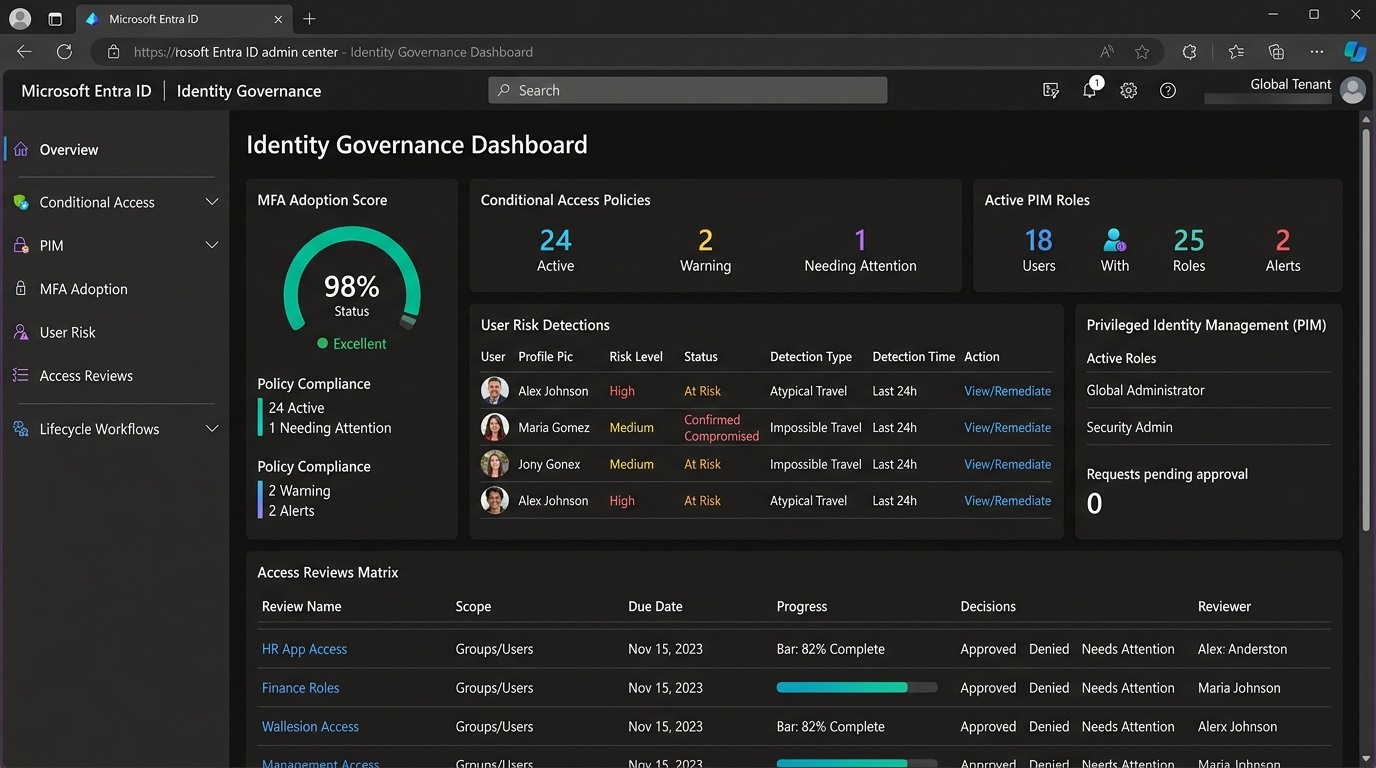Click the Access Reviews list icon in sidebar

(x=21, y=375)
